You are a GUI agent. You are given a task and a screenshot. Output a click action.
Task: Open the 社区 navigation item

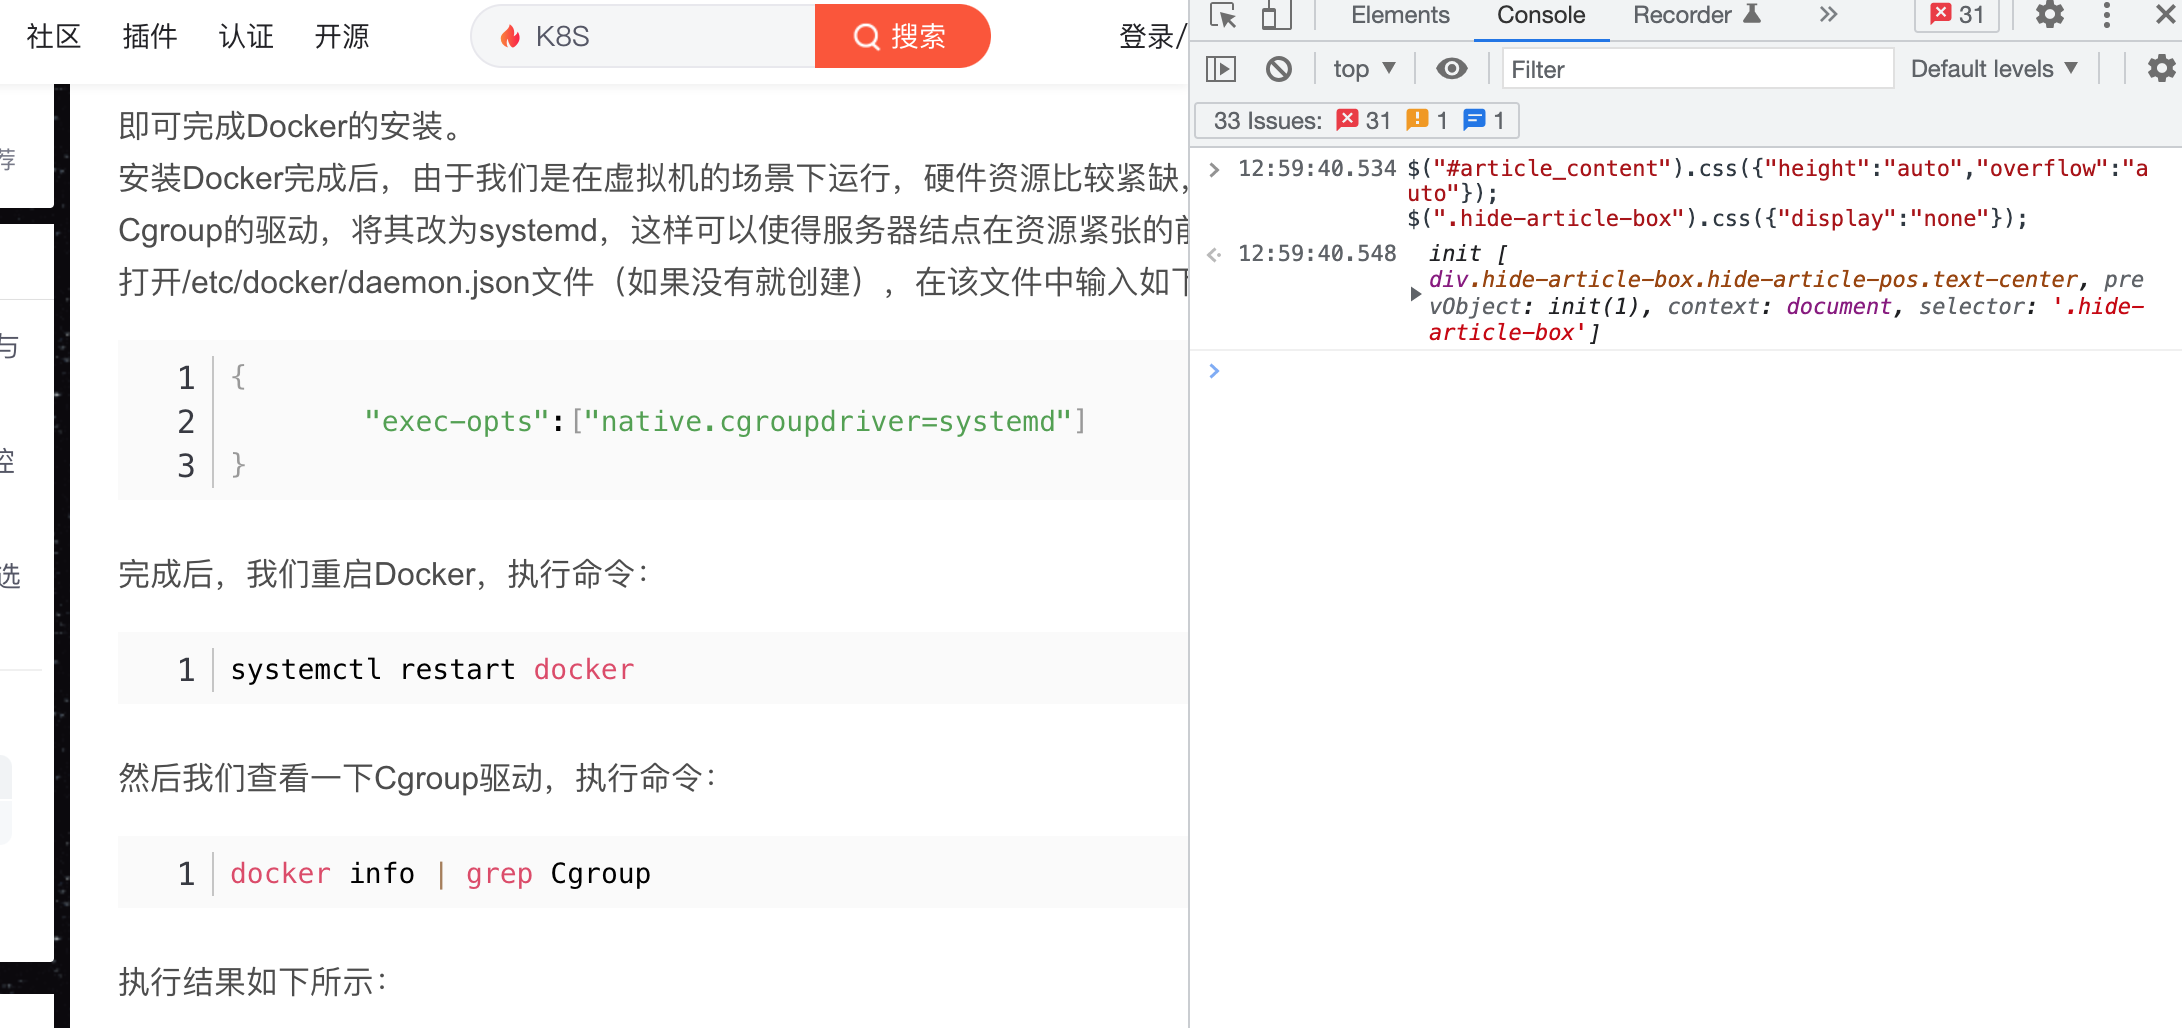[x=54, y=36]
